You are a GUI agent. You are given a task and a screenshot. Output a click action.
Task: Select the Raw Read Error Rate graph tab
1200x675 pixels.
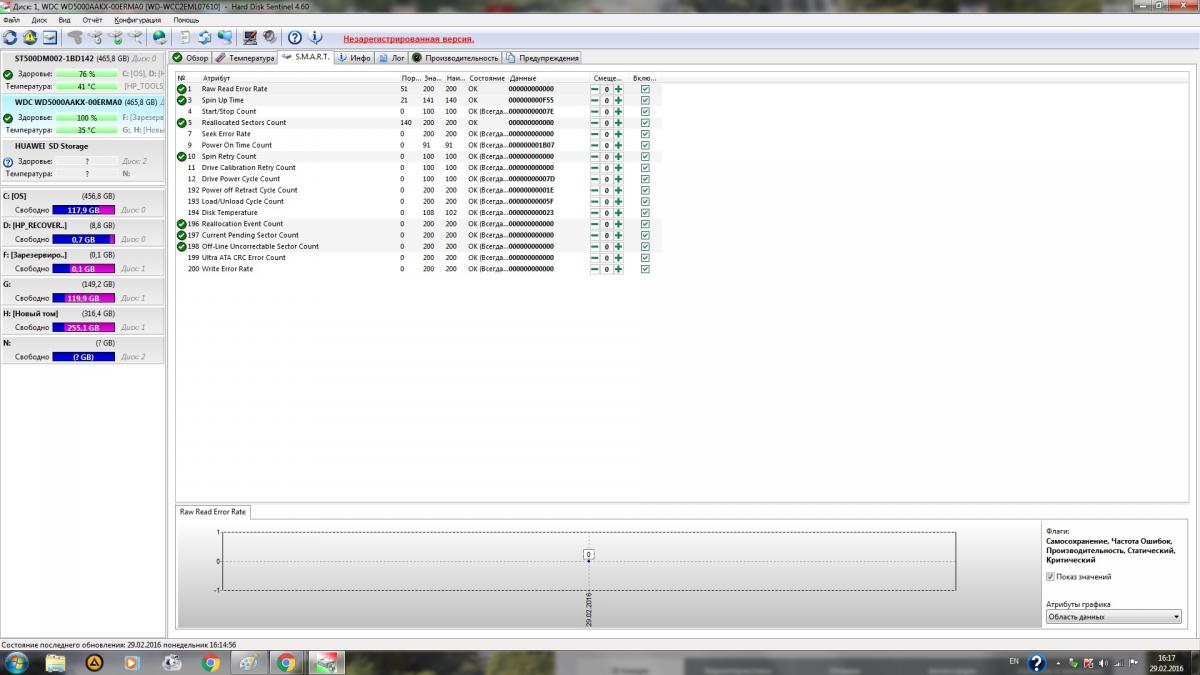tap(212, 511)
